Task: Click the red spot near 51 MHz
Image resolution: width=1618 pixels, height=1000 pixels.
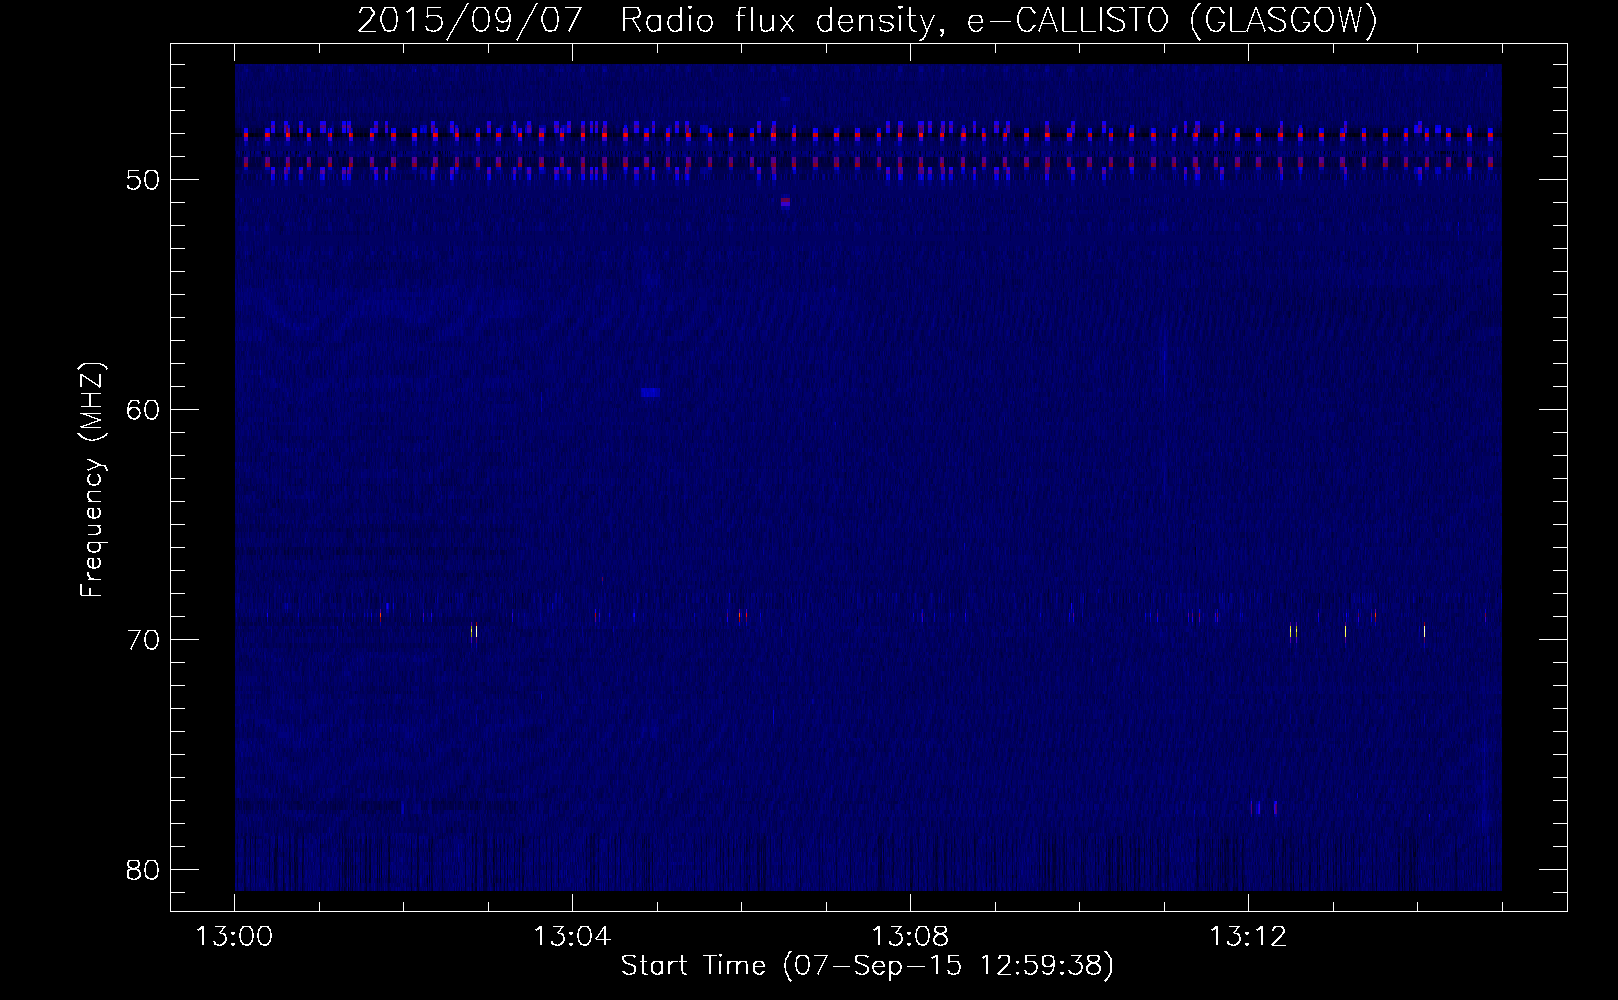Action: click(x=786, y=202)
